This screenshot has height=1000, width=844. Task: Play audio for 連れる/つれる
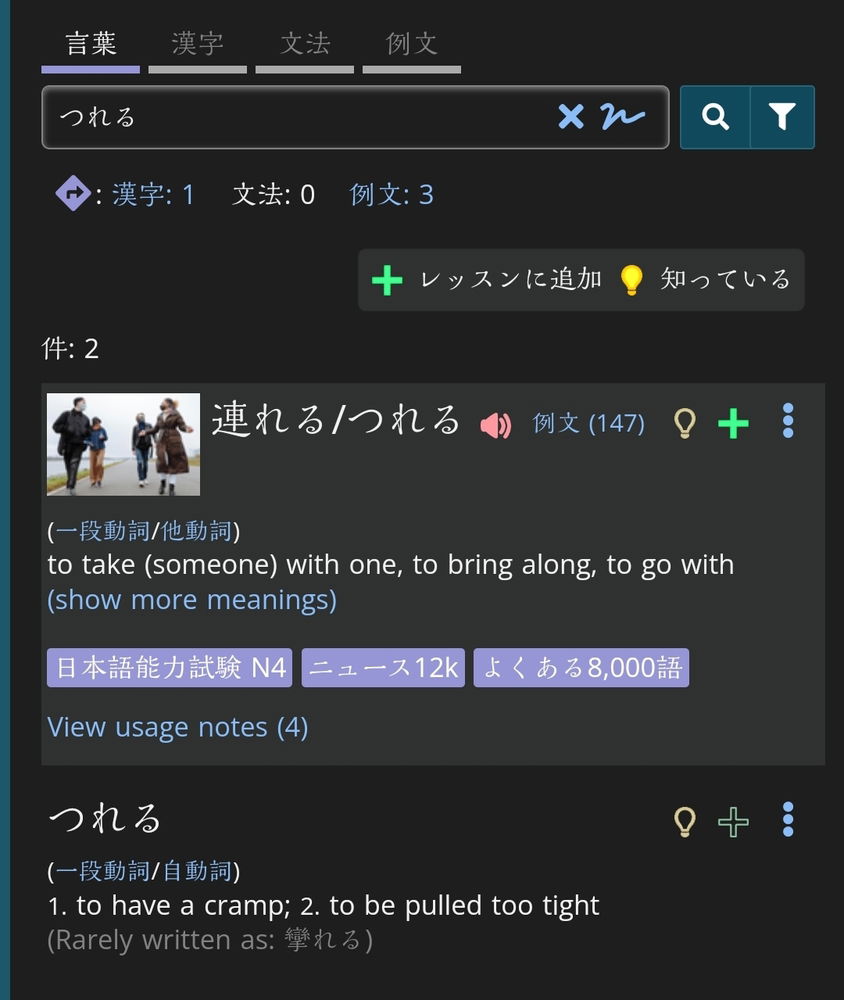(x=496, y=425)
